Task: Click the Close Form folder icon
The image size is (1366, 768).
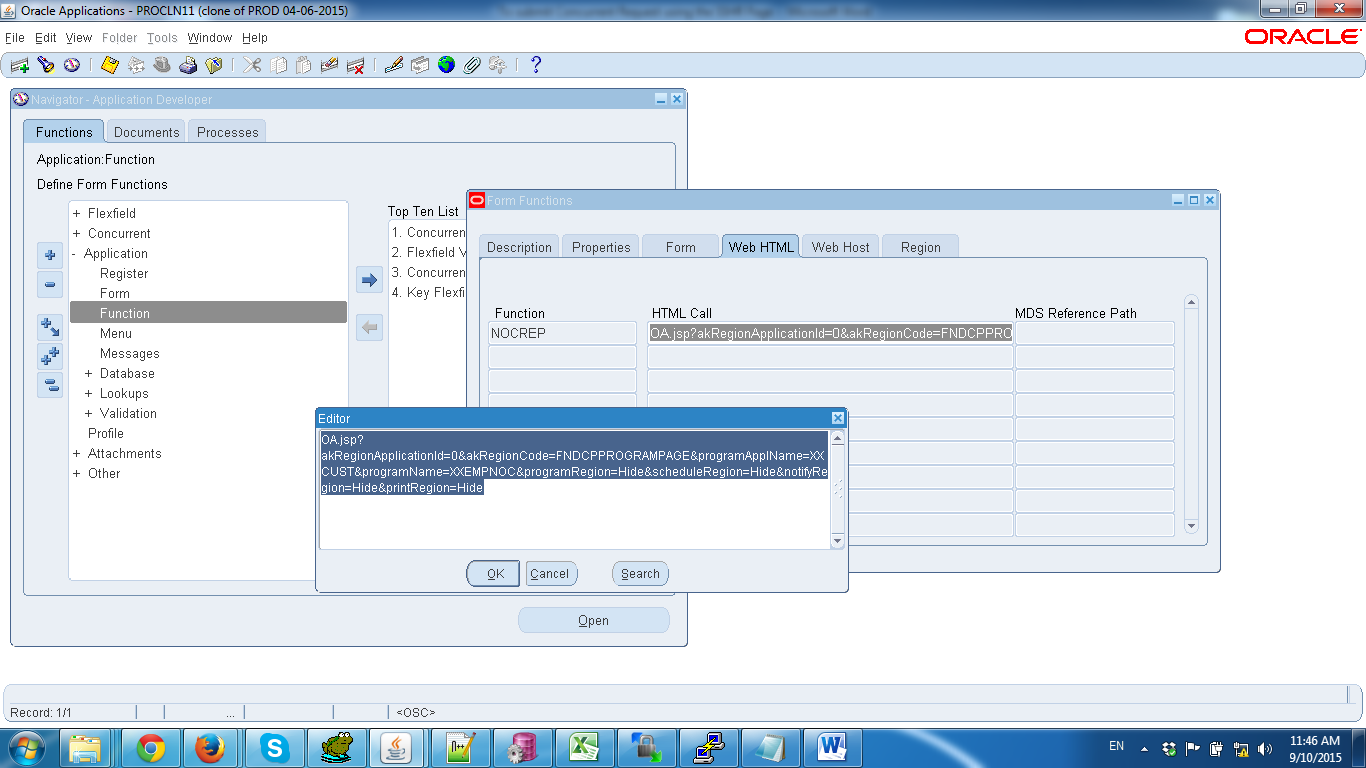Action: click(213, 65)
